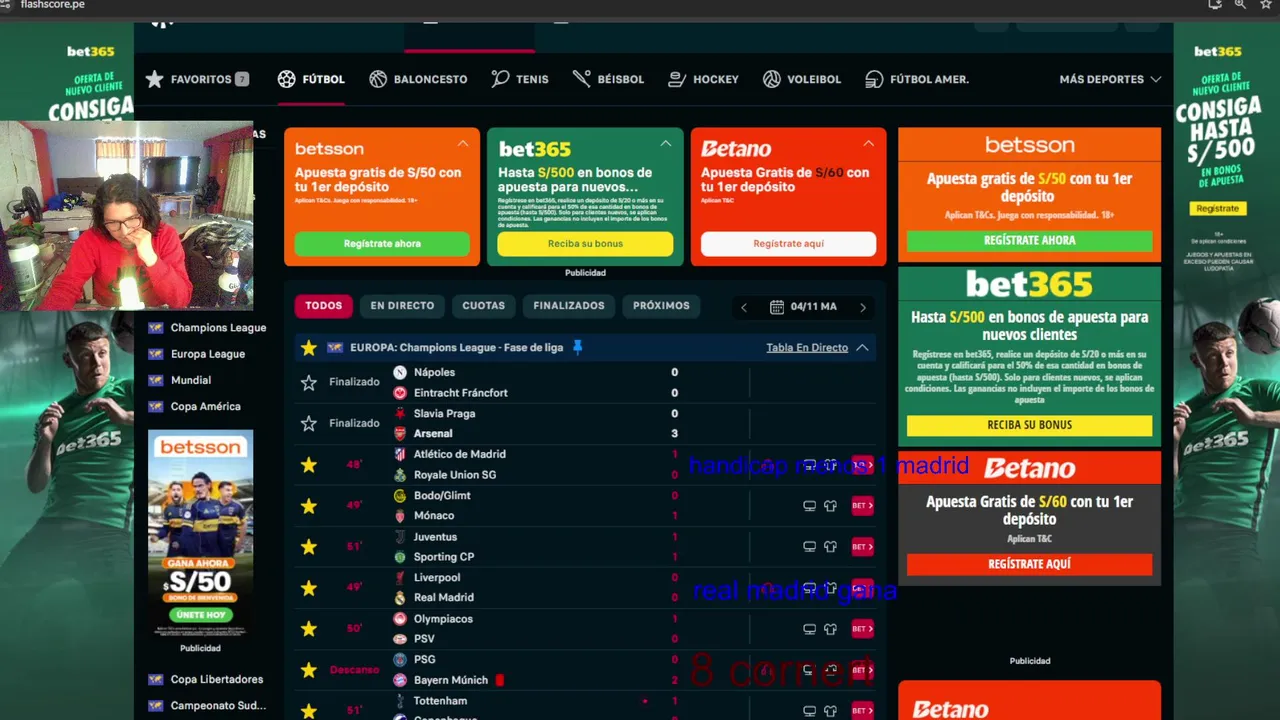1280x720 pixels.
Task: Open BET odds icon for Olympiacos match
Action: tap(862, 629)
